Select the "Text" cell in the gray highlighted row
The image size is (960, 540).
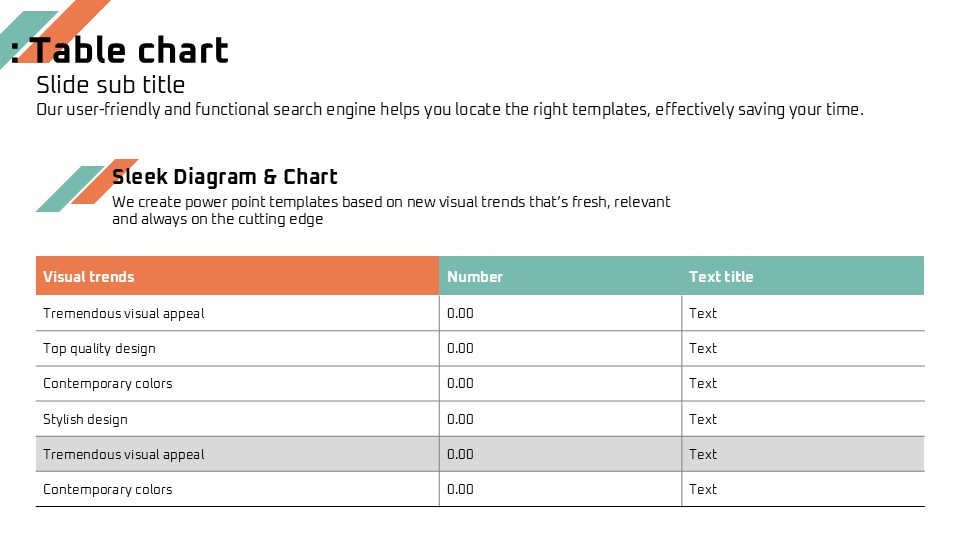703,454
